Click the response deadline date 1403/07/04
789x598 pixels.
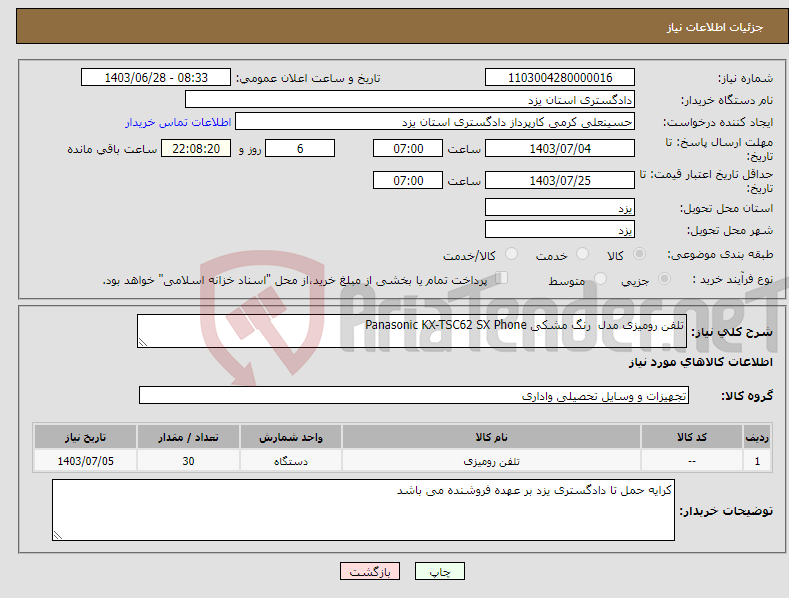tap(560, 148)
